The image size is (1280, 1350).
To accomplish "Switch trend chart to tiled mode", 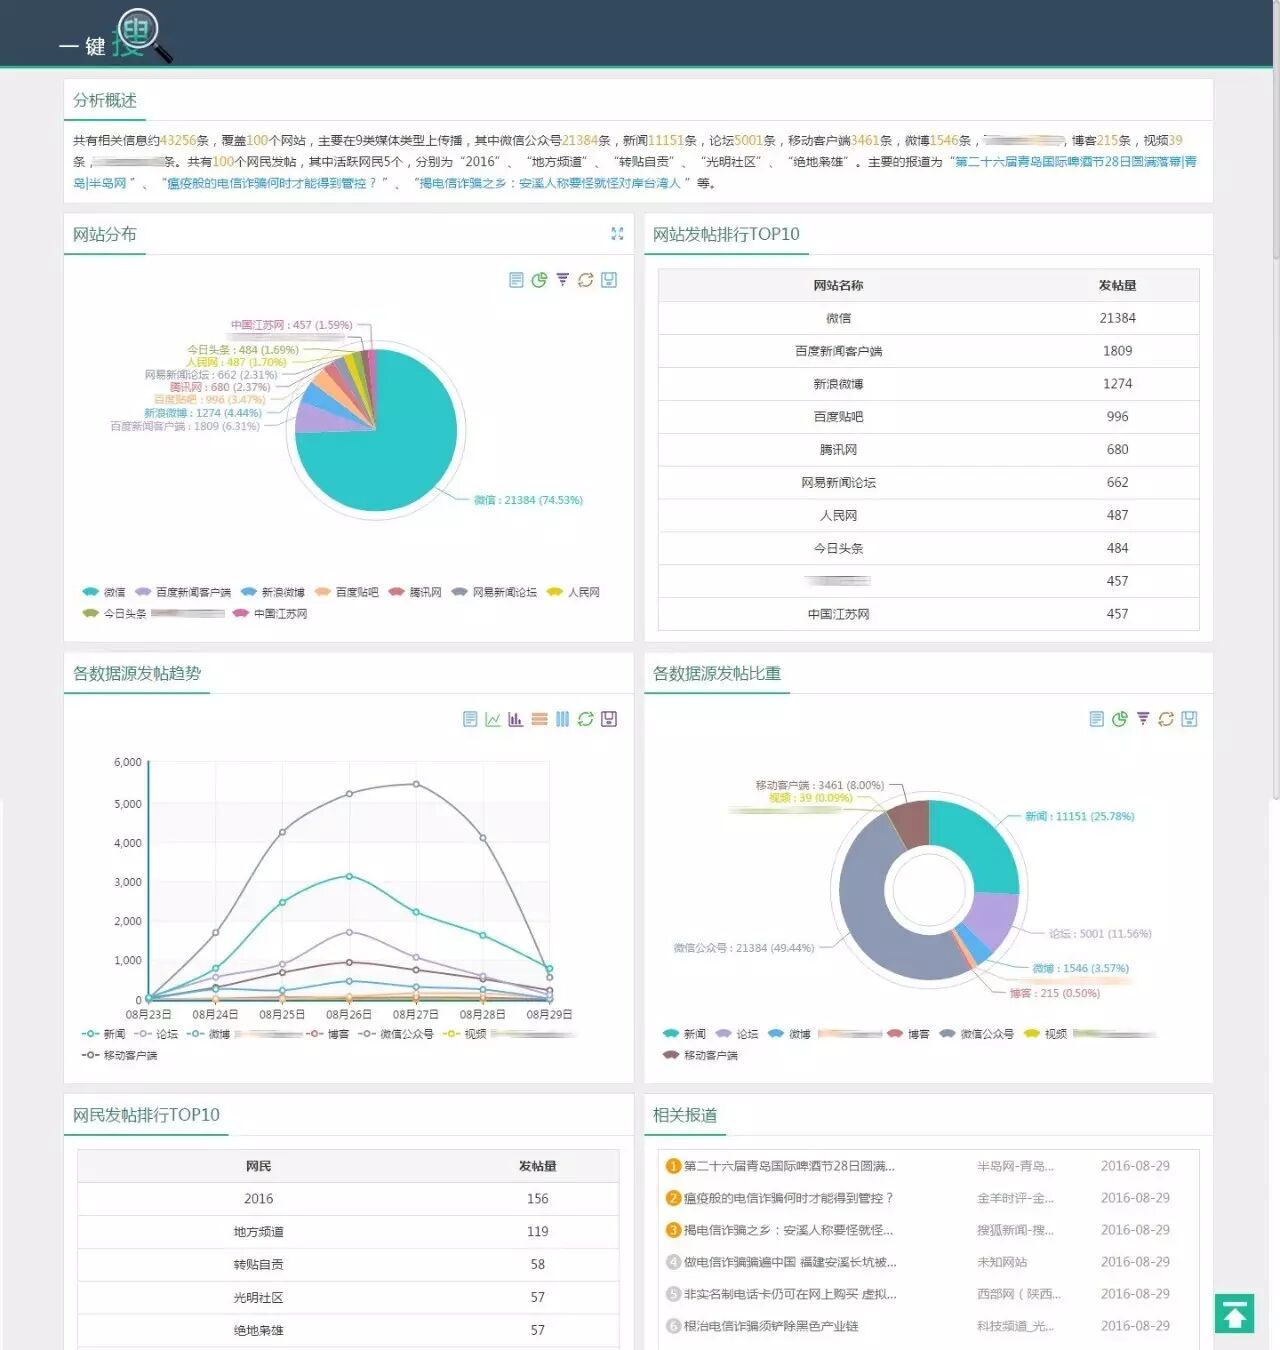I will (562, 719).
